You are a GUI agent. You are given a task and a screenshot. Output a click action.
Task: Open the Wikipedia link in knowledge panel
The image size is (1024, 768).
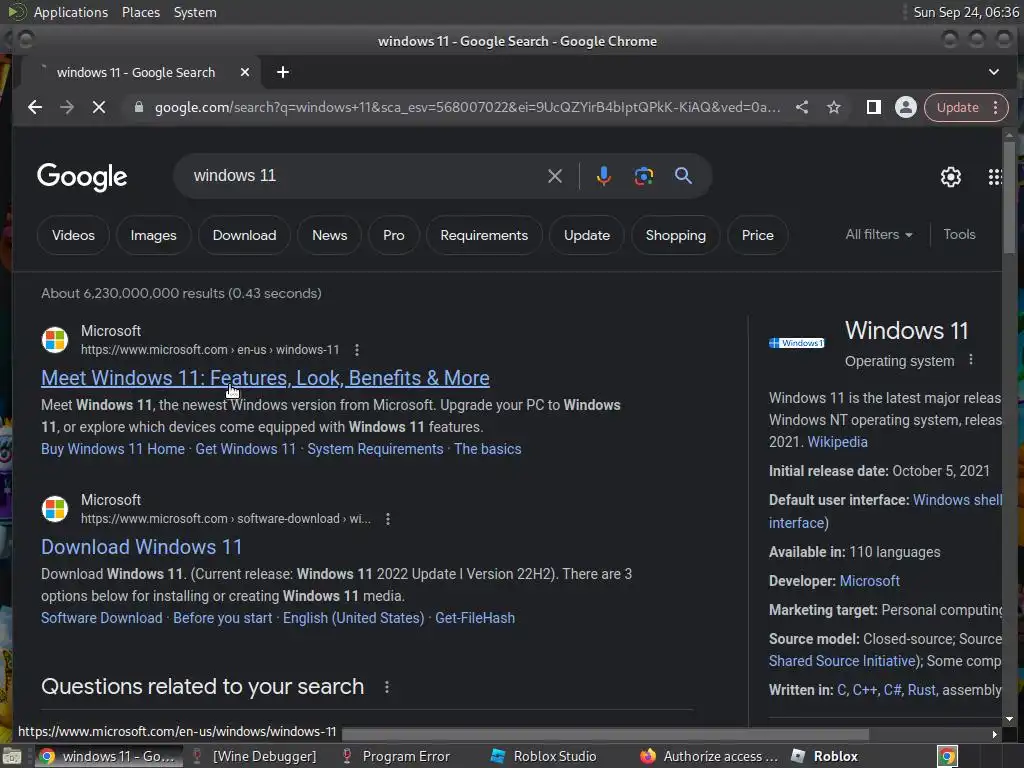click(x=837, y=442)
